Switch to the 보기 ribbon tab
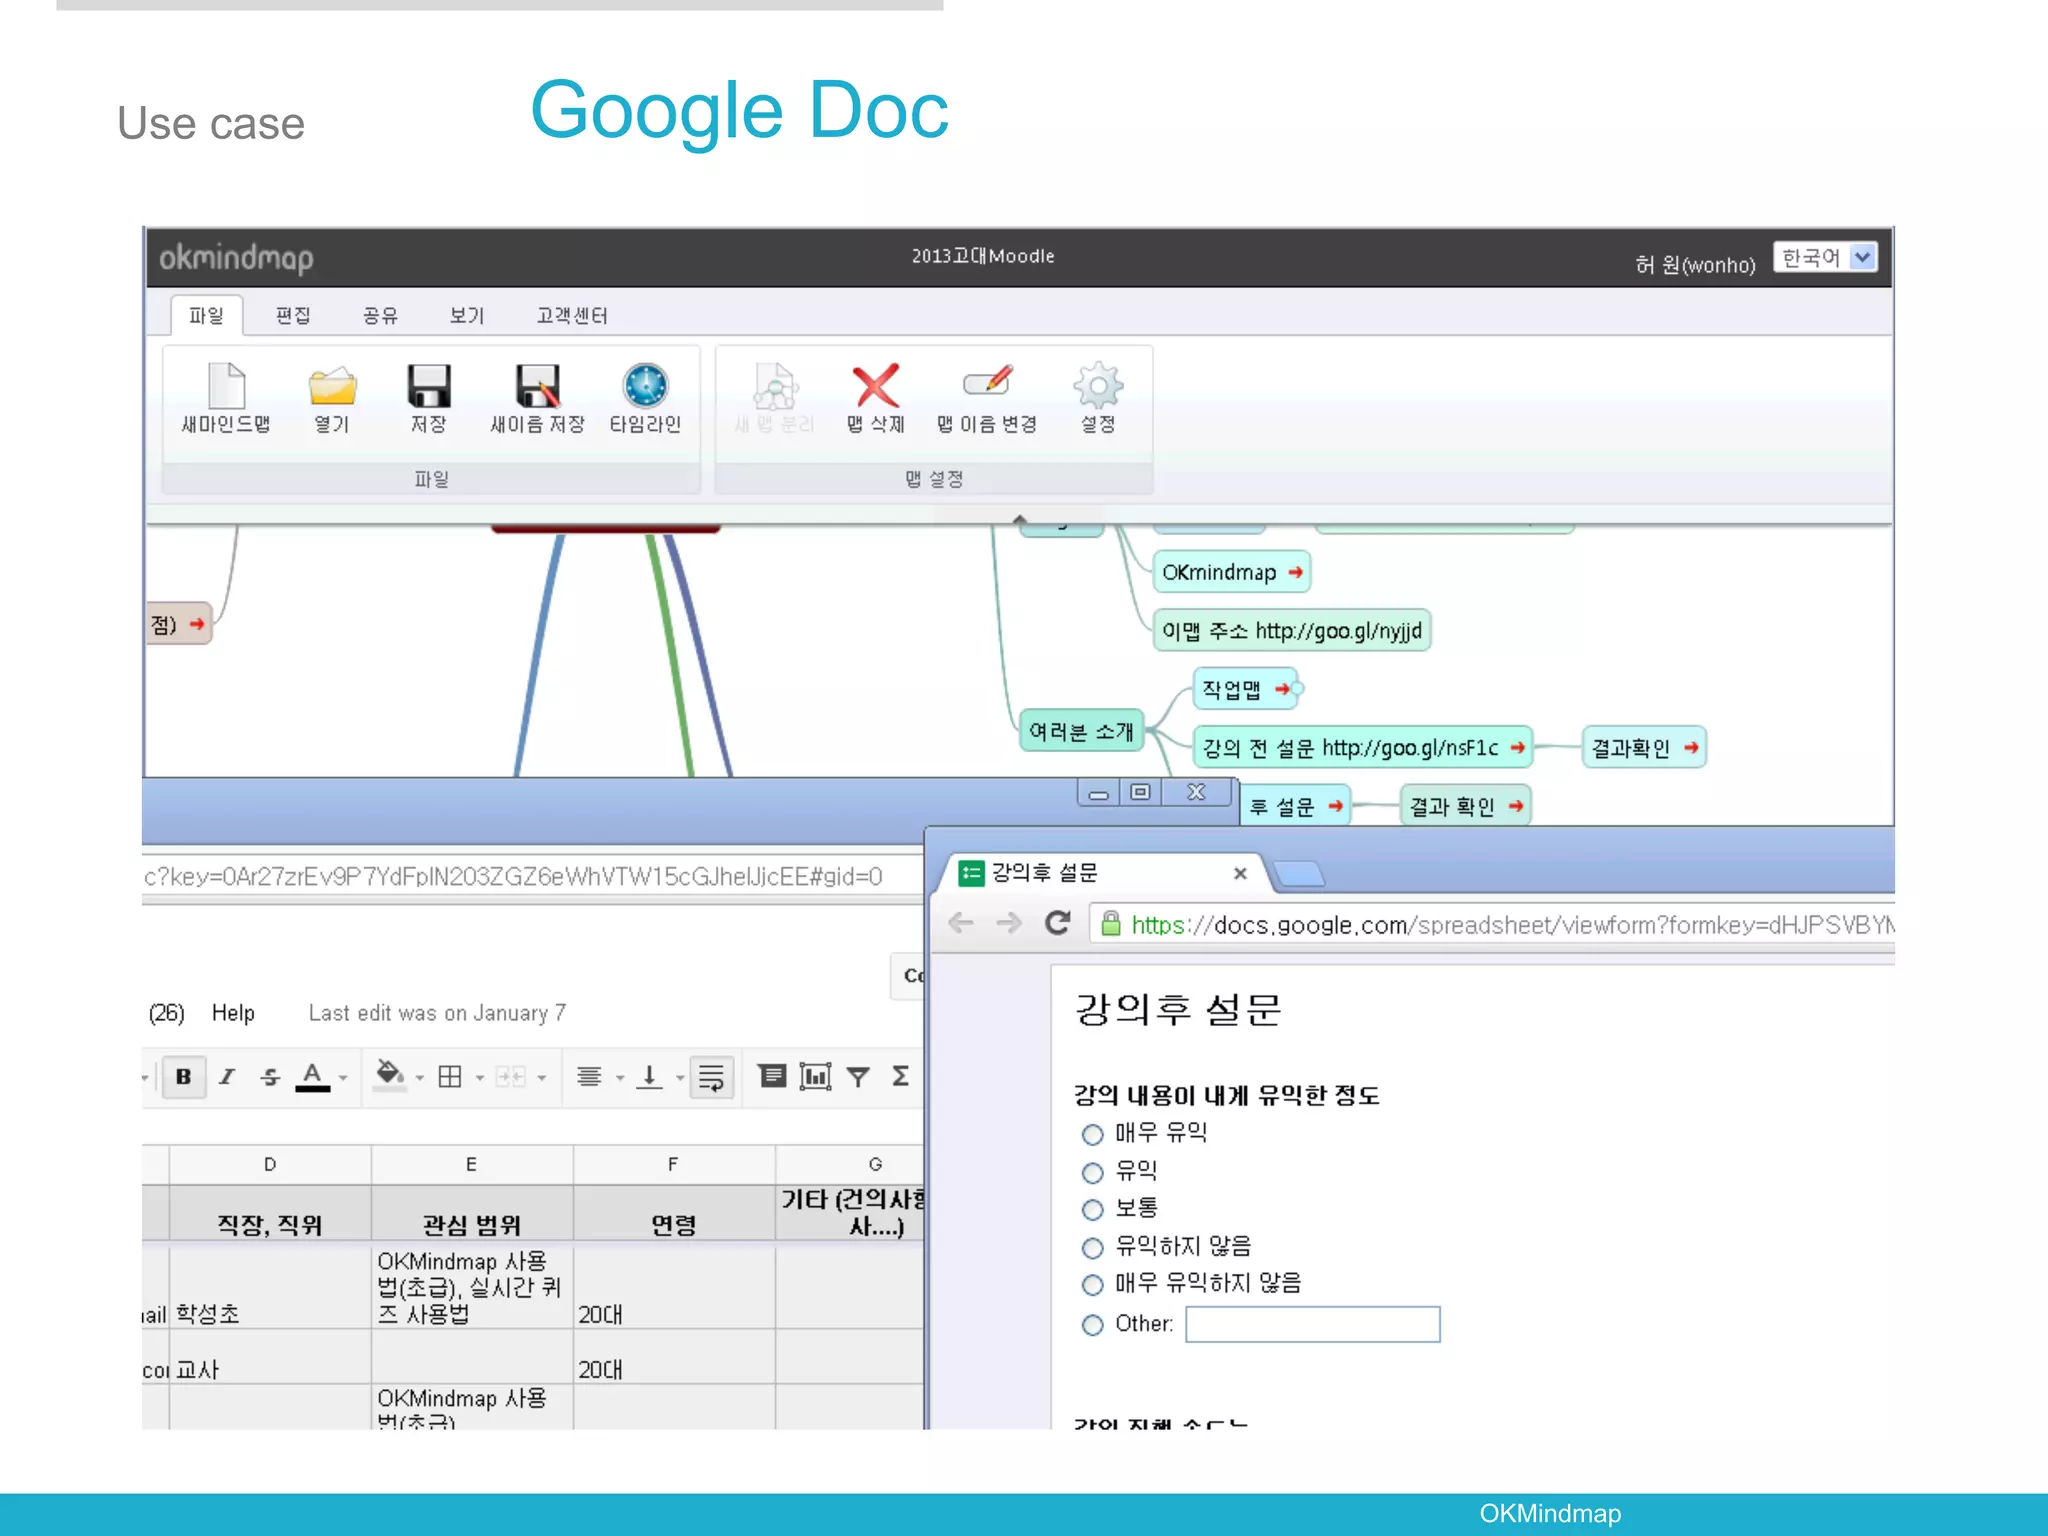This screenshot has width=2048, height=1536. (467, 316)
